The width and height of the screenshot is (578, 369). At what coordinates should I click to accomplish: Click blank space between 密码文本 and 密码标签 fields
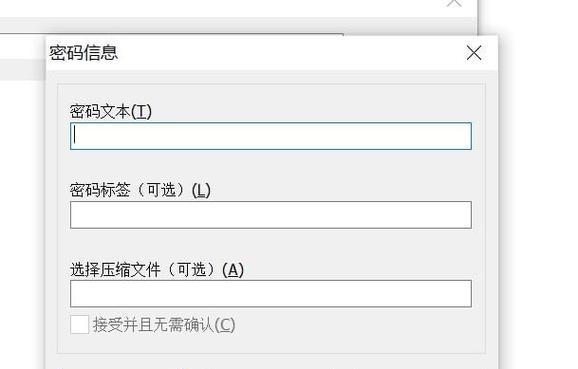pos(271,165)
